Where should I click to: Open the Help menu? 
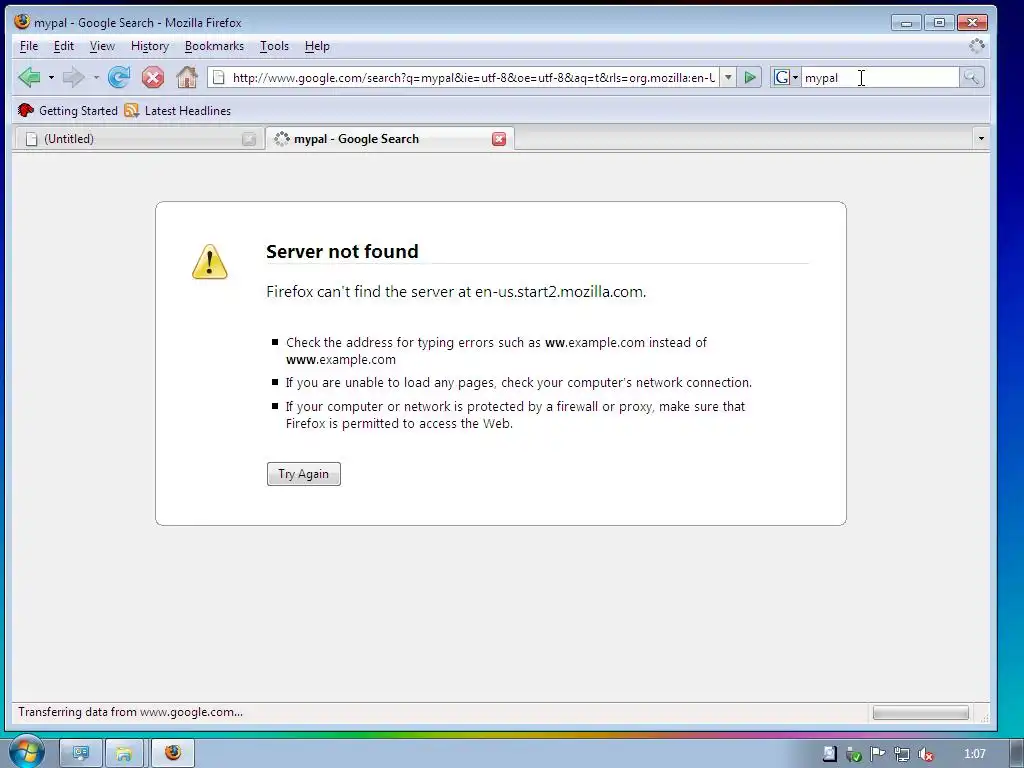317,46
